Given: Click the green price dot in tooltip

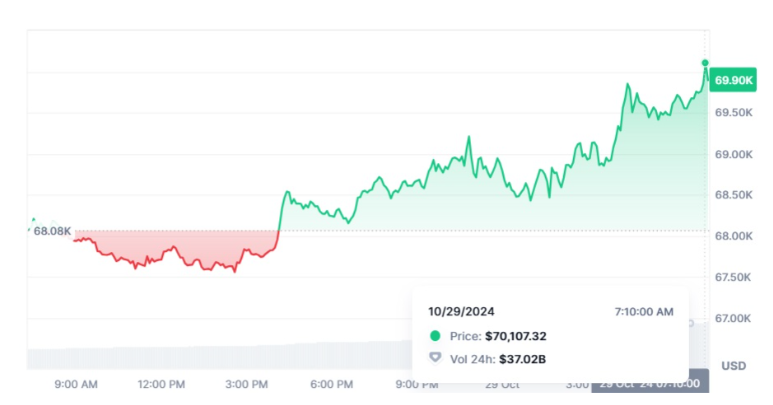Looking at the screenshot, I should (x=434, y=337).
